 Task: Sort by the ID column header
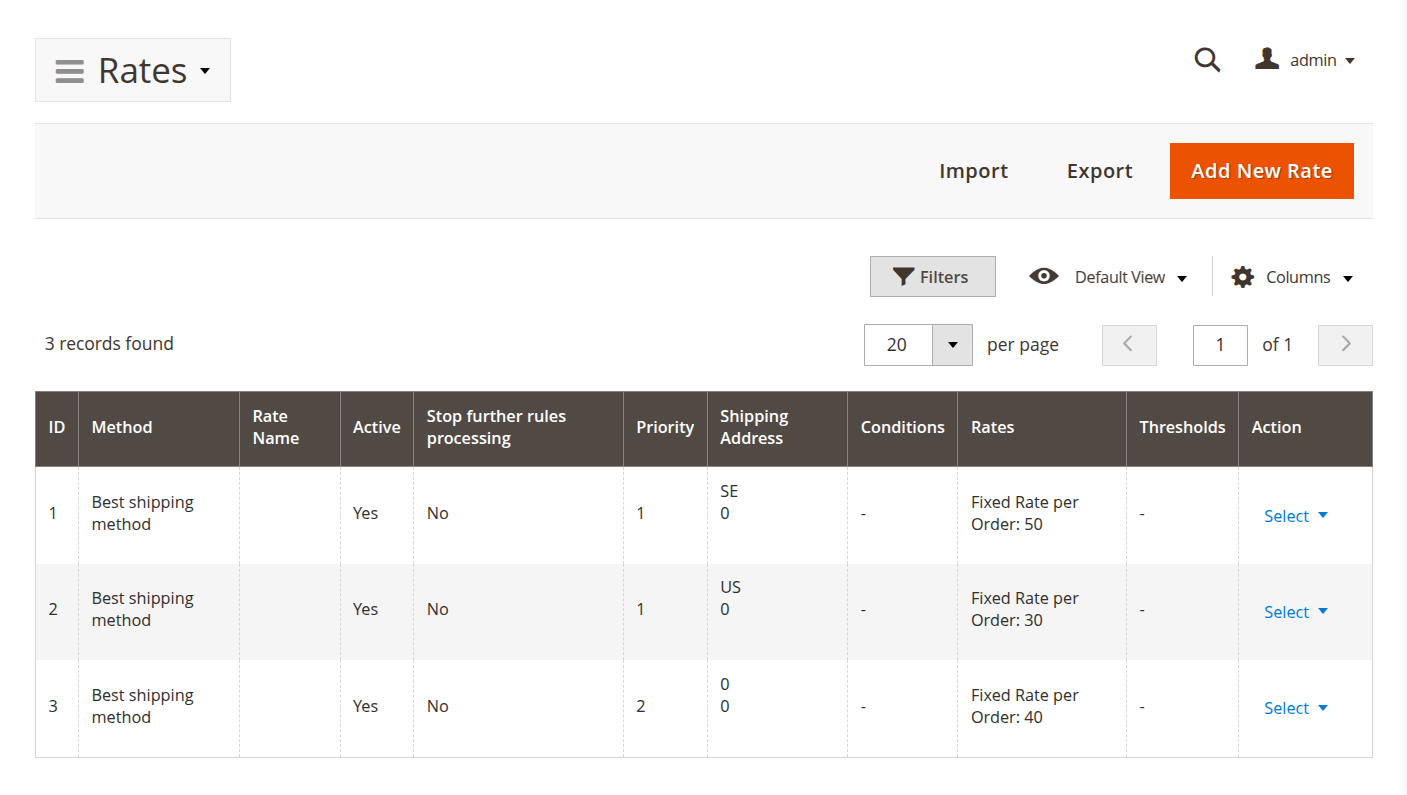57,427
